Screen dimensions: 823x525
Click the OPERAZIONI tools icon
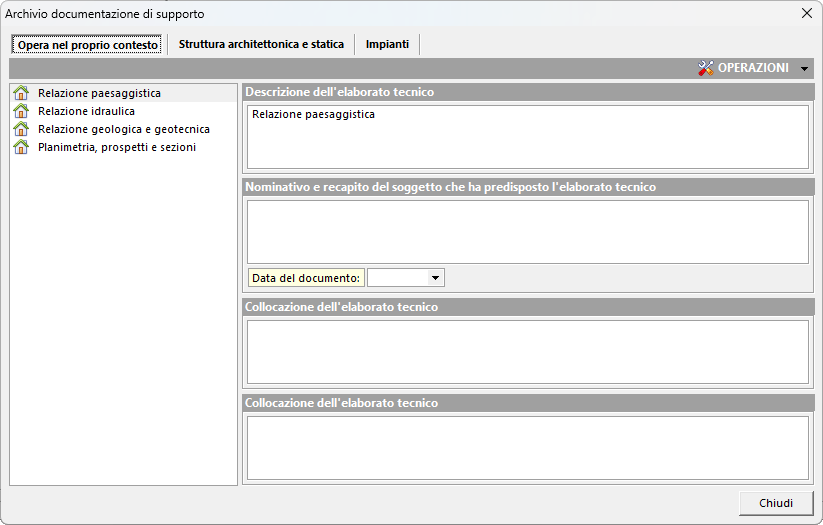pos(706,68)
